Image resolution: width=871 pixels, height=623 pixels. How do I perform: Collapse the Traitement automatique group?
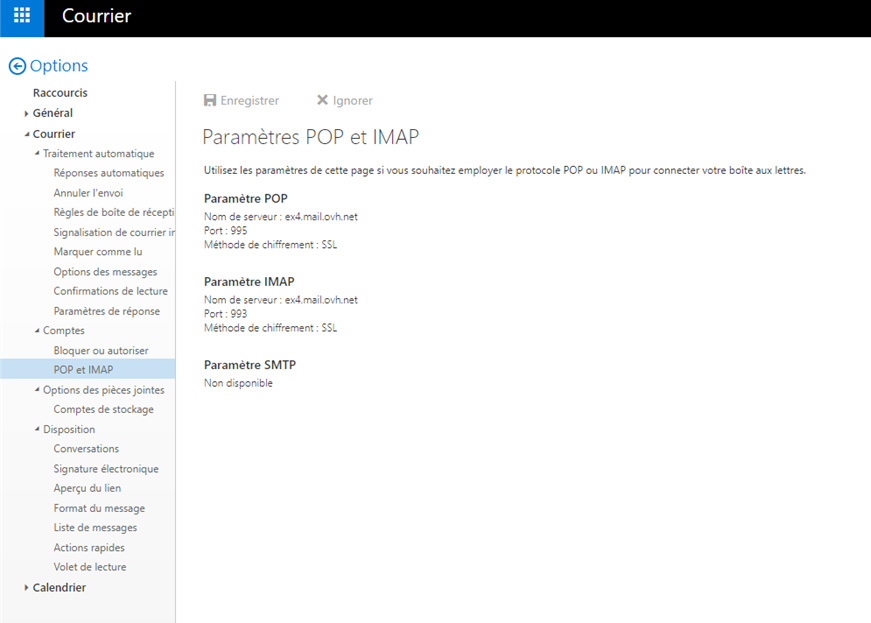(x=37, y=154)
